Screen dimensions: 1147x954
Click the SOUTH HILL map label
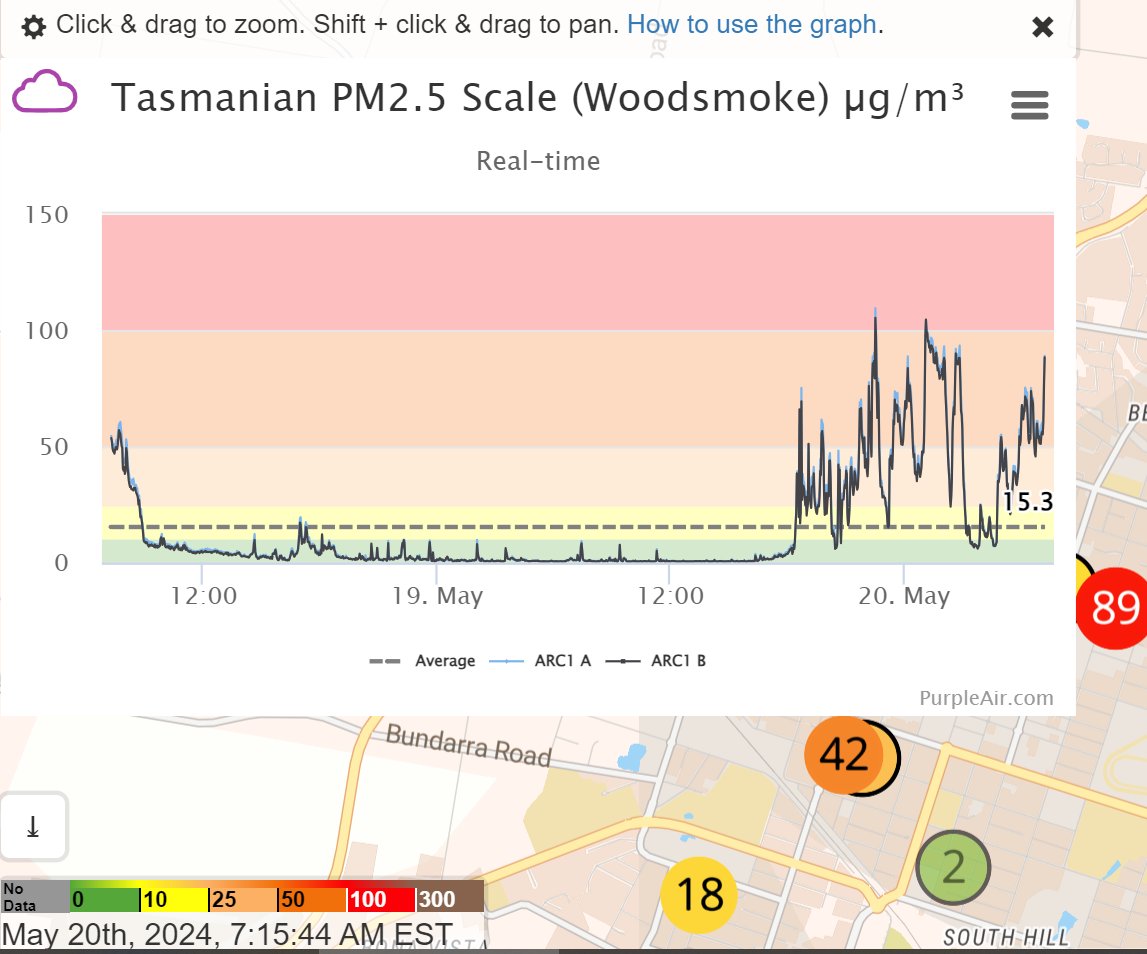[x=1006, y=937]
